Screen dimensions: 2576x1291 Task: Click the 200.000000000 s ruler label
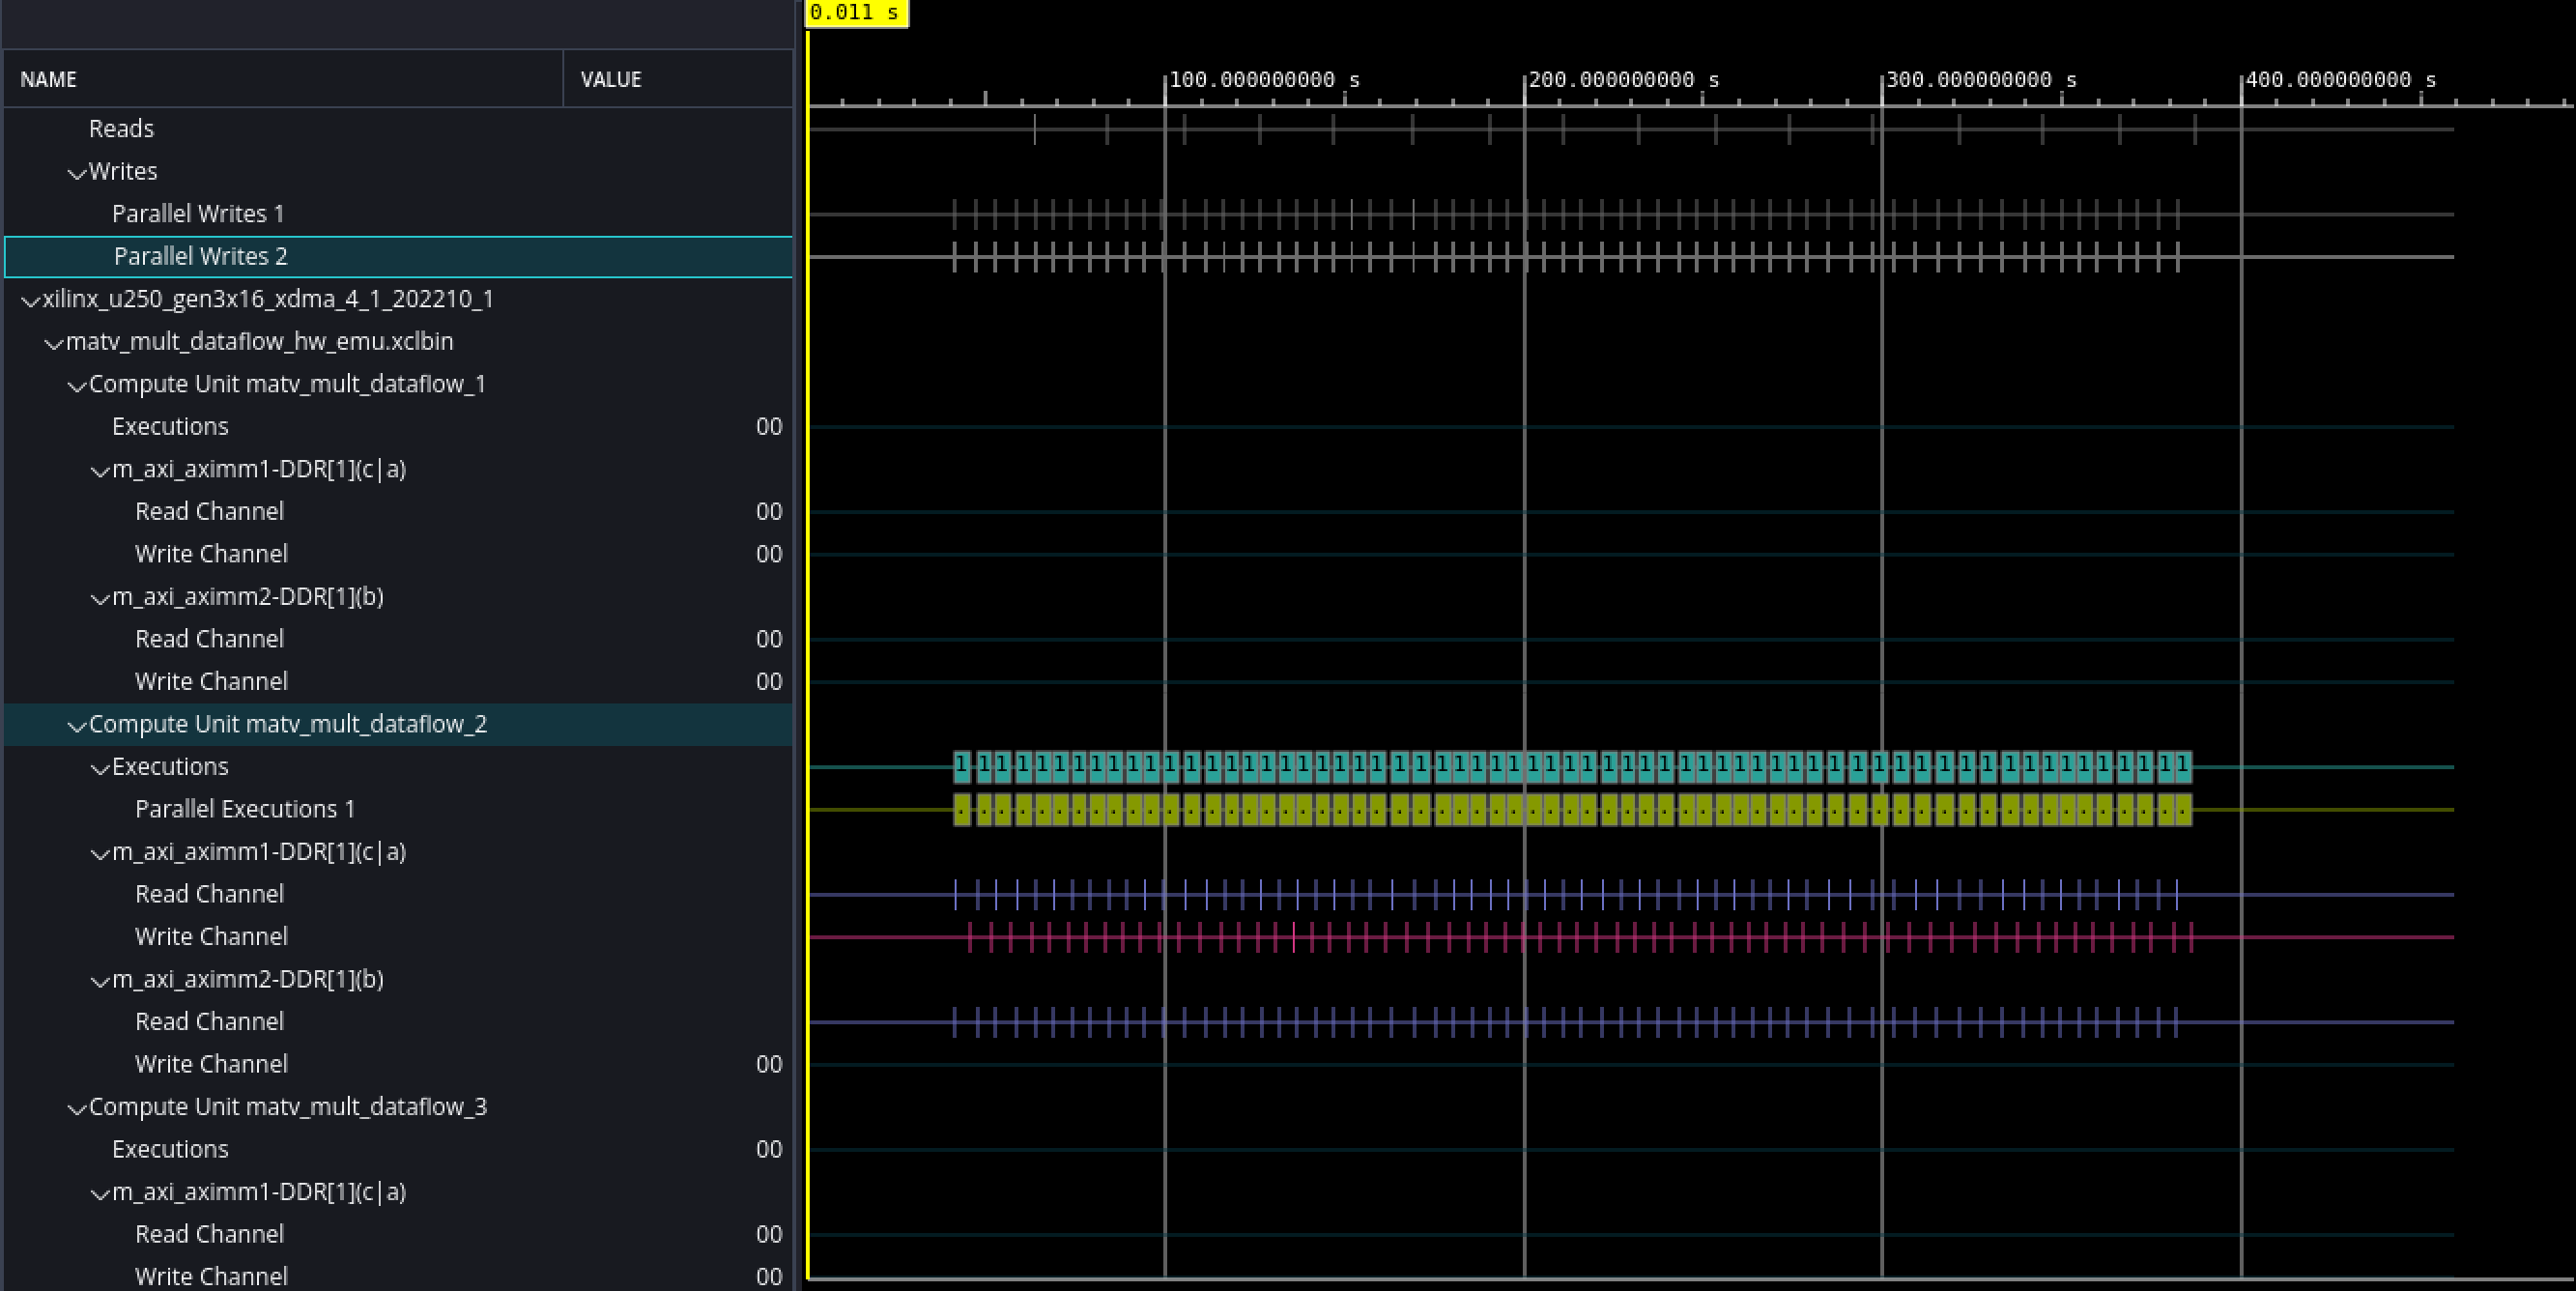point(1624,80)
